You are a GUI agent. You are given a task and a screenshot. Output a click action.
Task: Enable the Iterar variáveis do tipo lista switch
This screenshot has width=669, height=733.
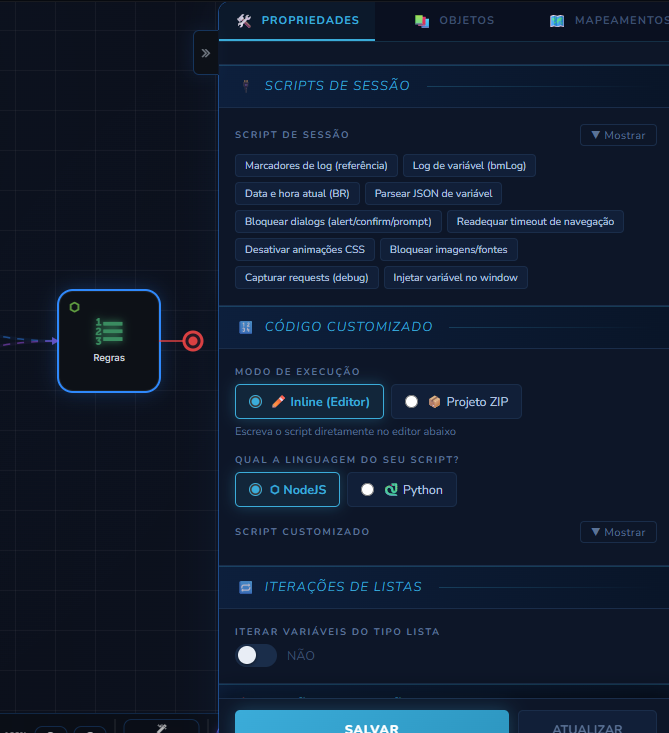point(256,655)
